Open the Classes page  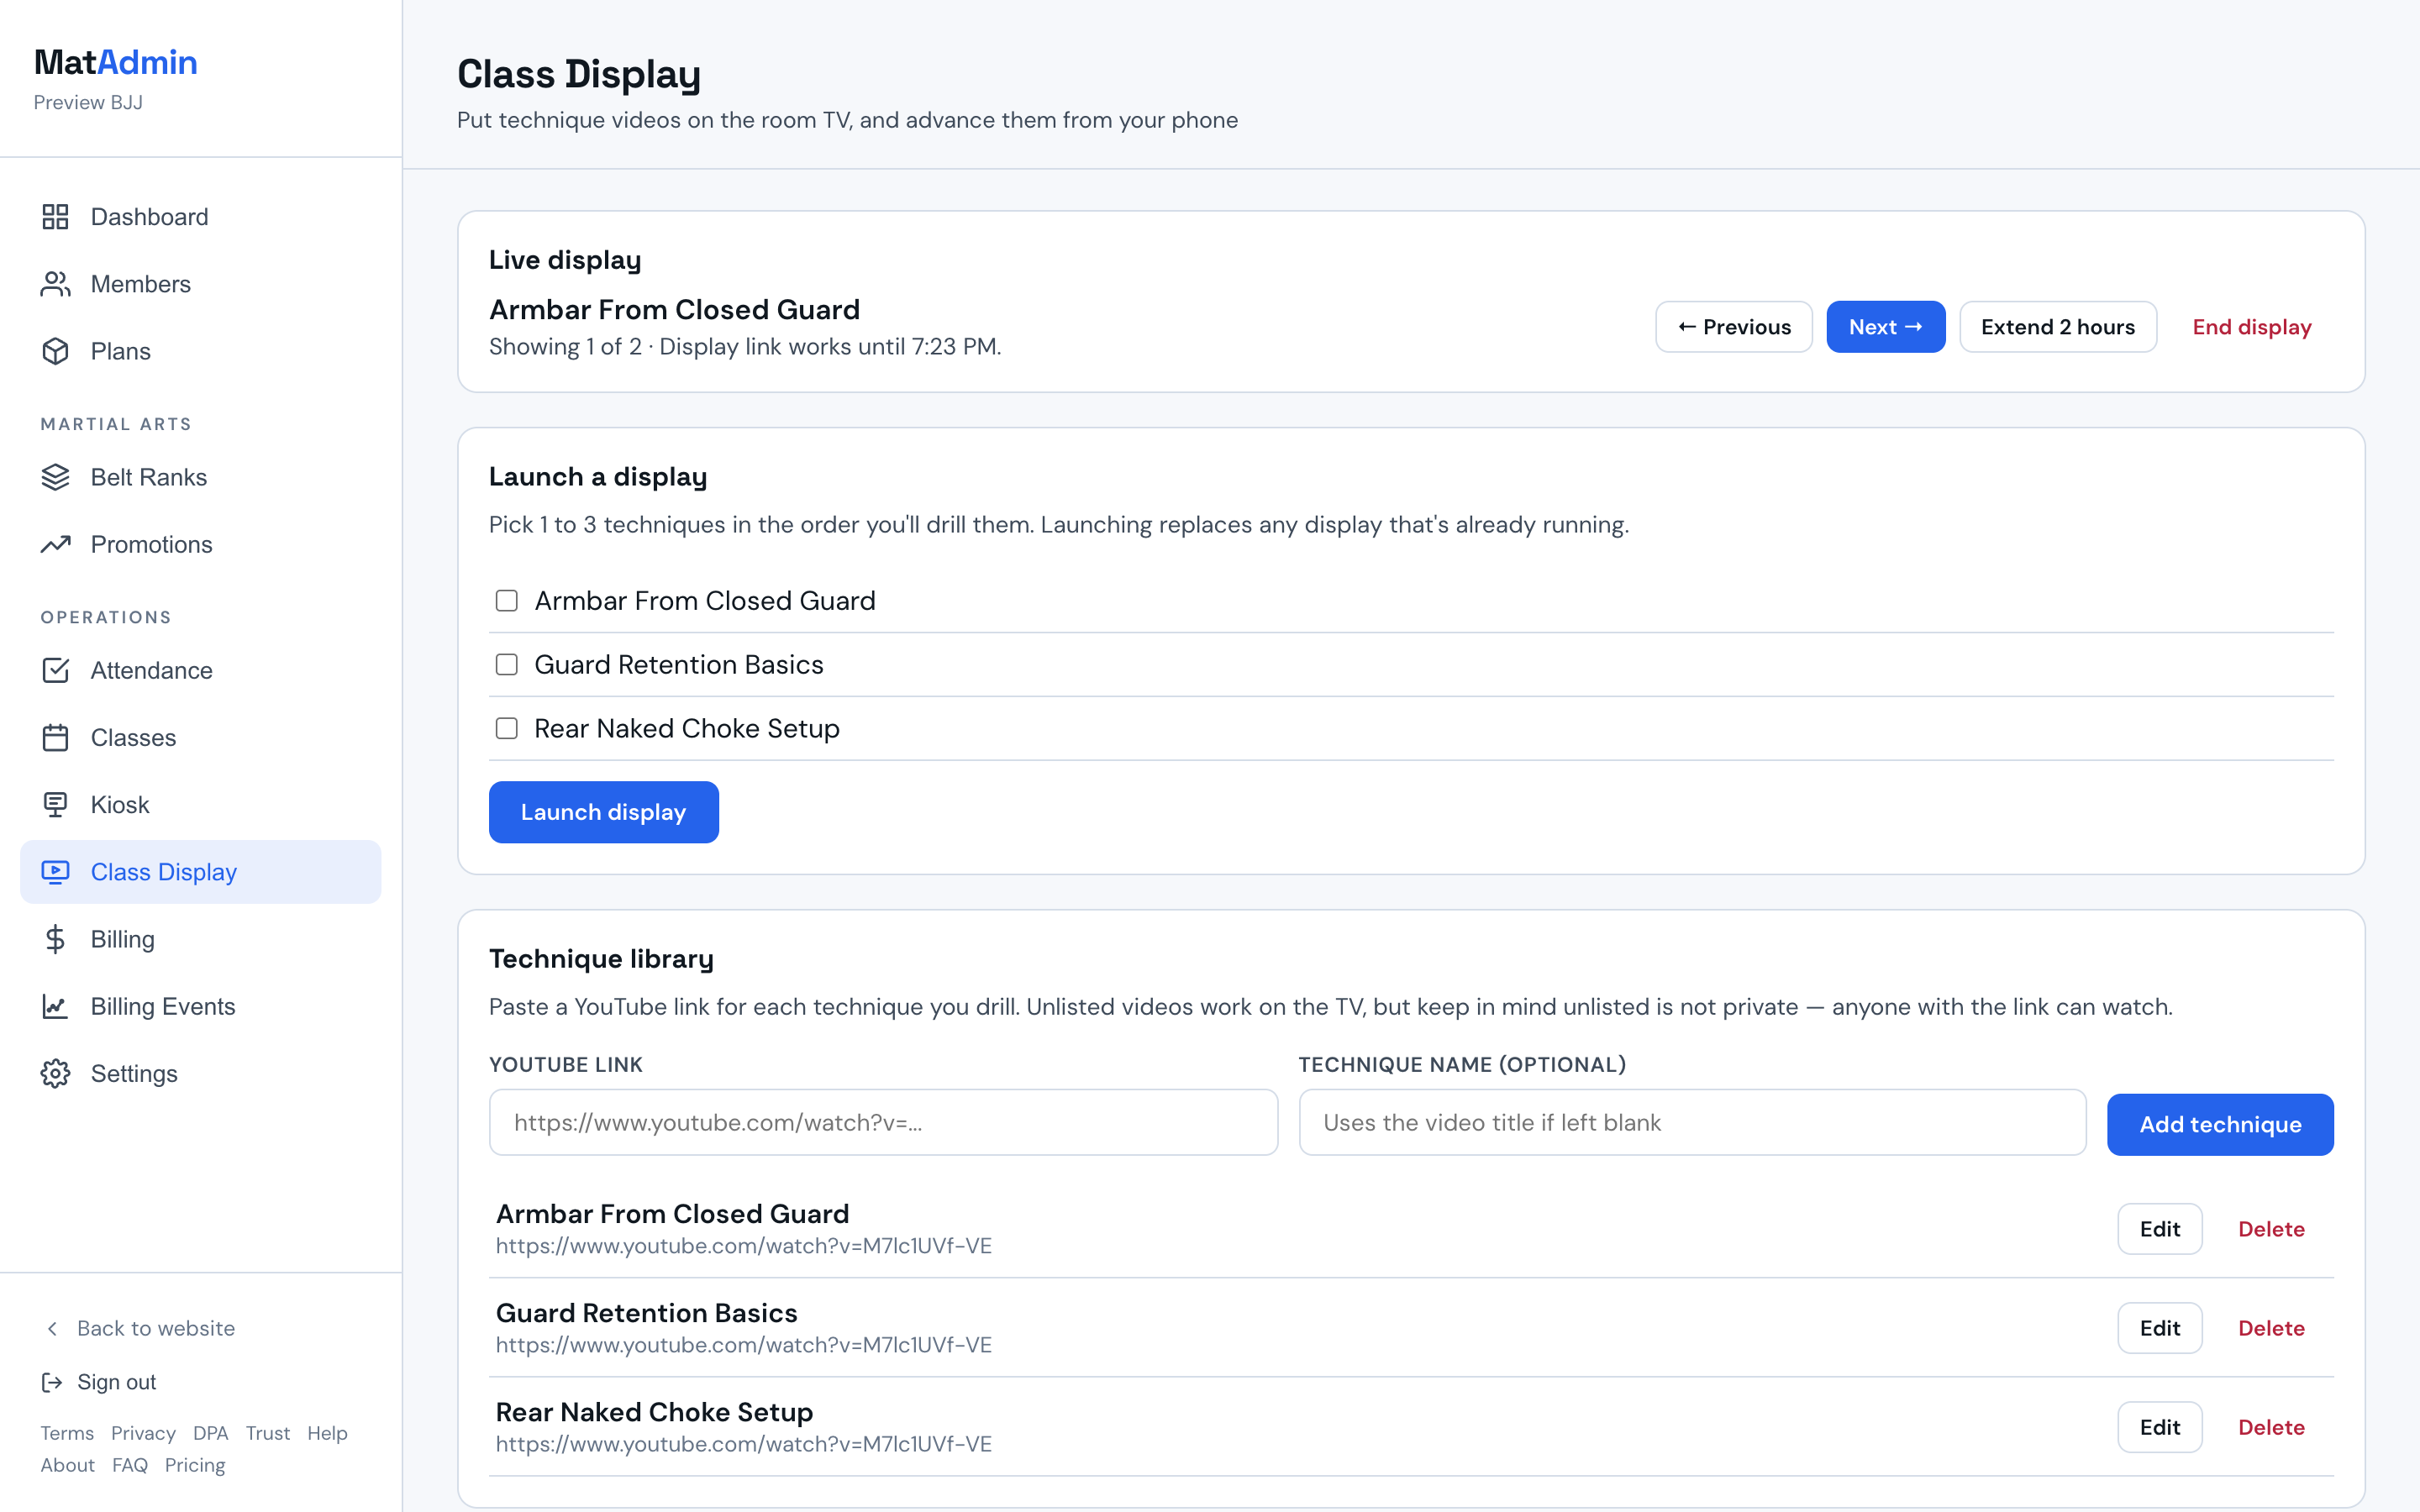pyautogui.click(x=200, y=737)
